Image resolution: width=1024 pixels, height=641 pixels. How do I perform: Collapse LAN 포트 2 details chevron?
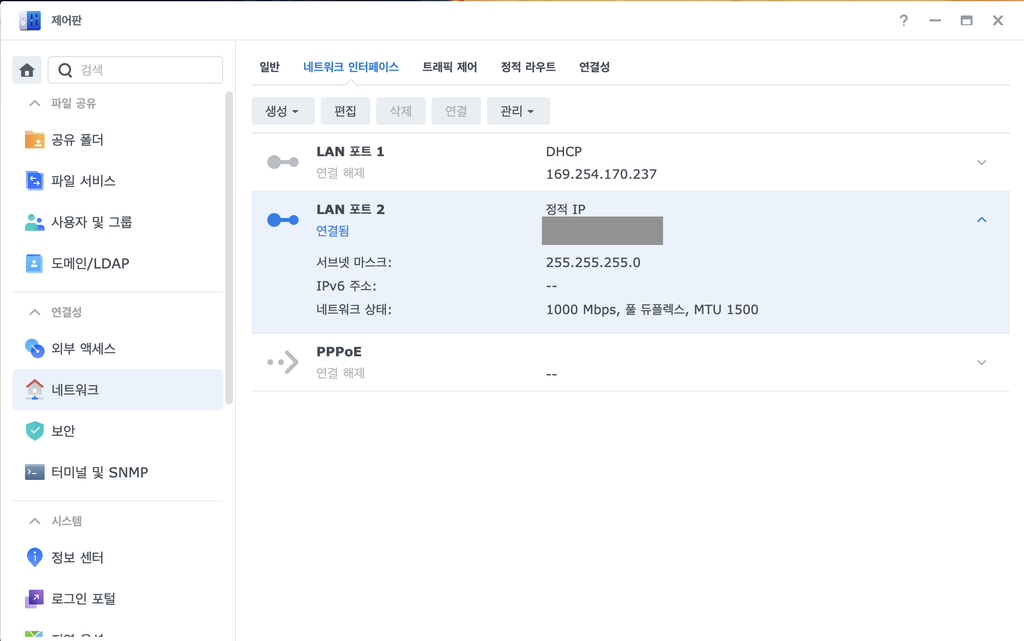pos(982,220)
